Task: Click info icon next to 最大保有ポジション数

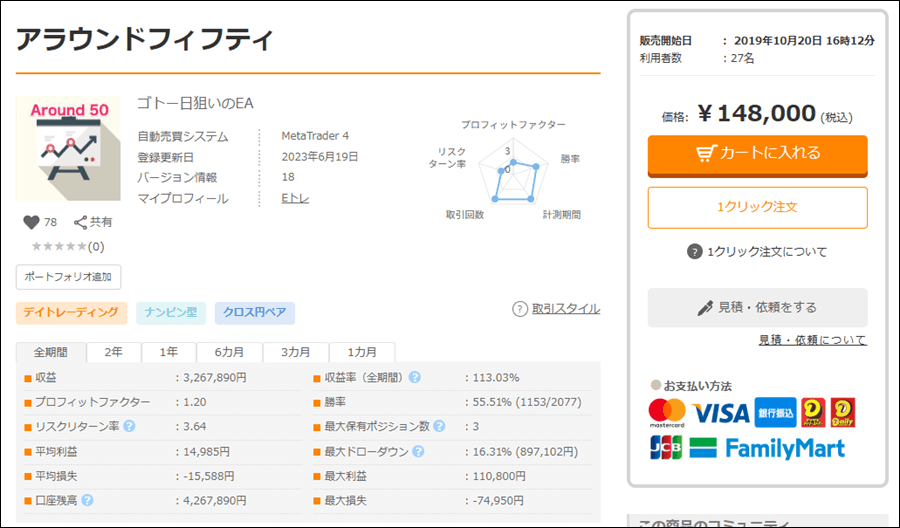Action: (x=438, y=426)
